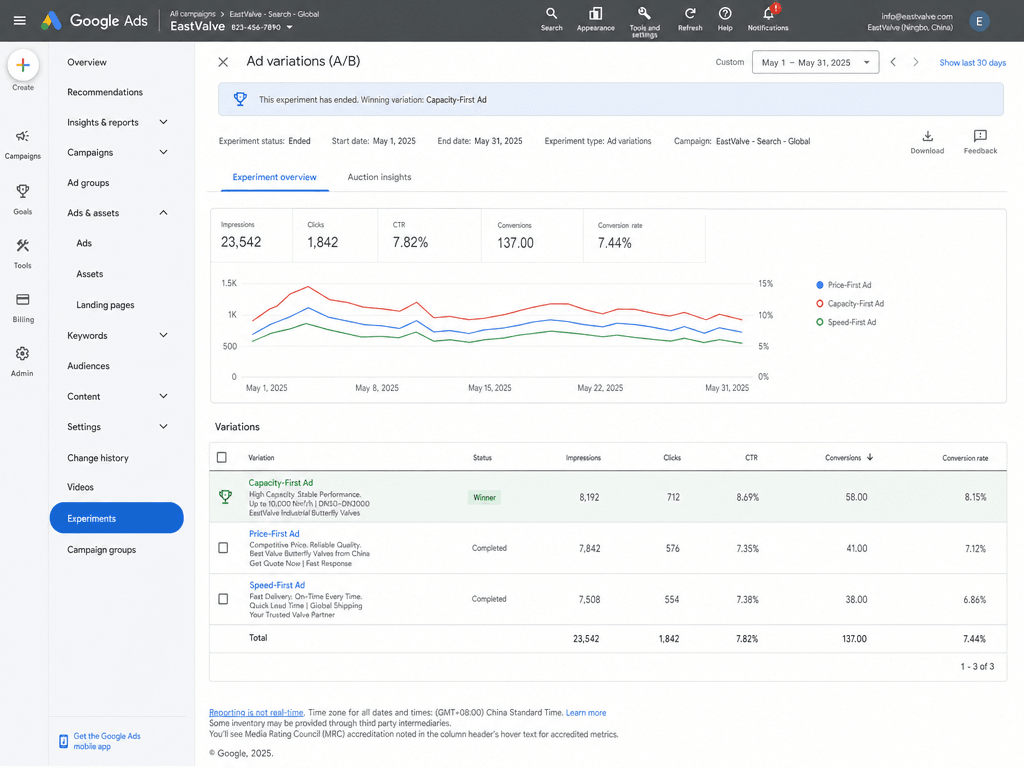Open the May 1 – May 31 date dropdown

(x=815, y=63)
